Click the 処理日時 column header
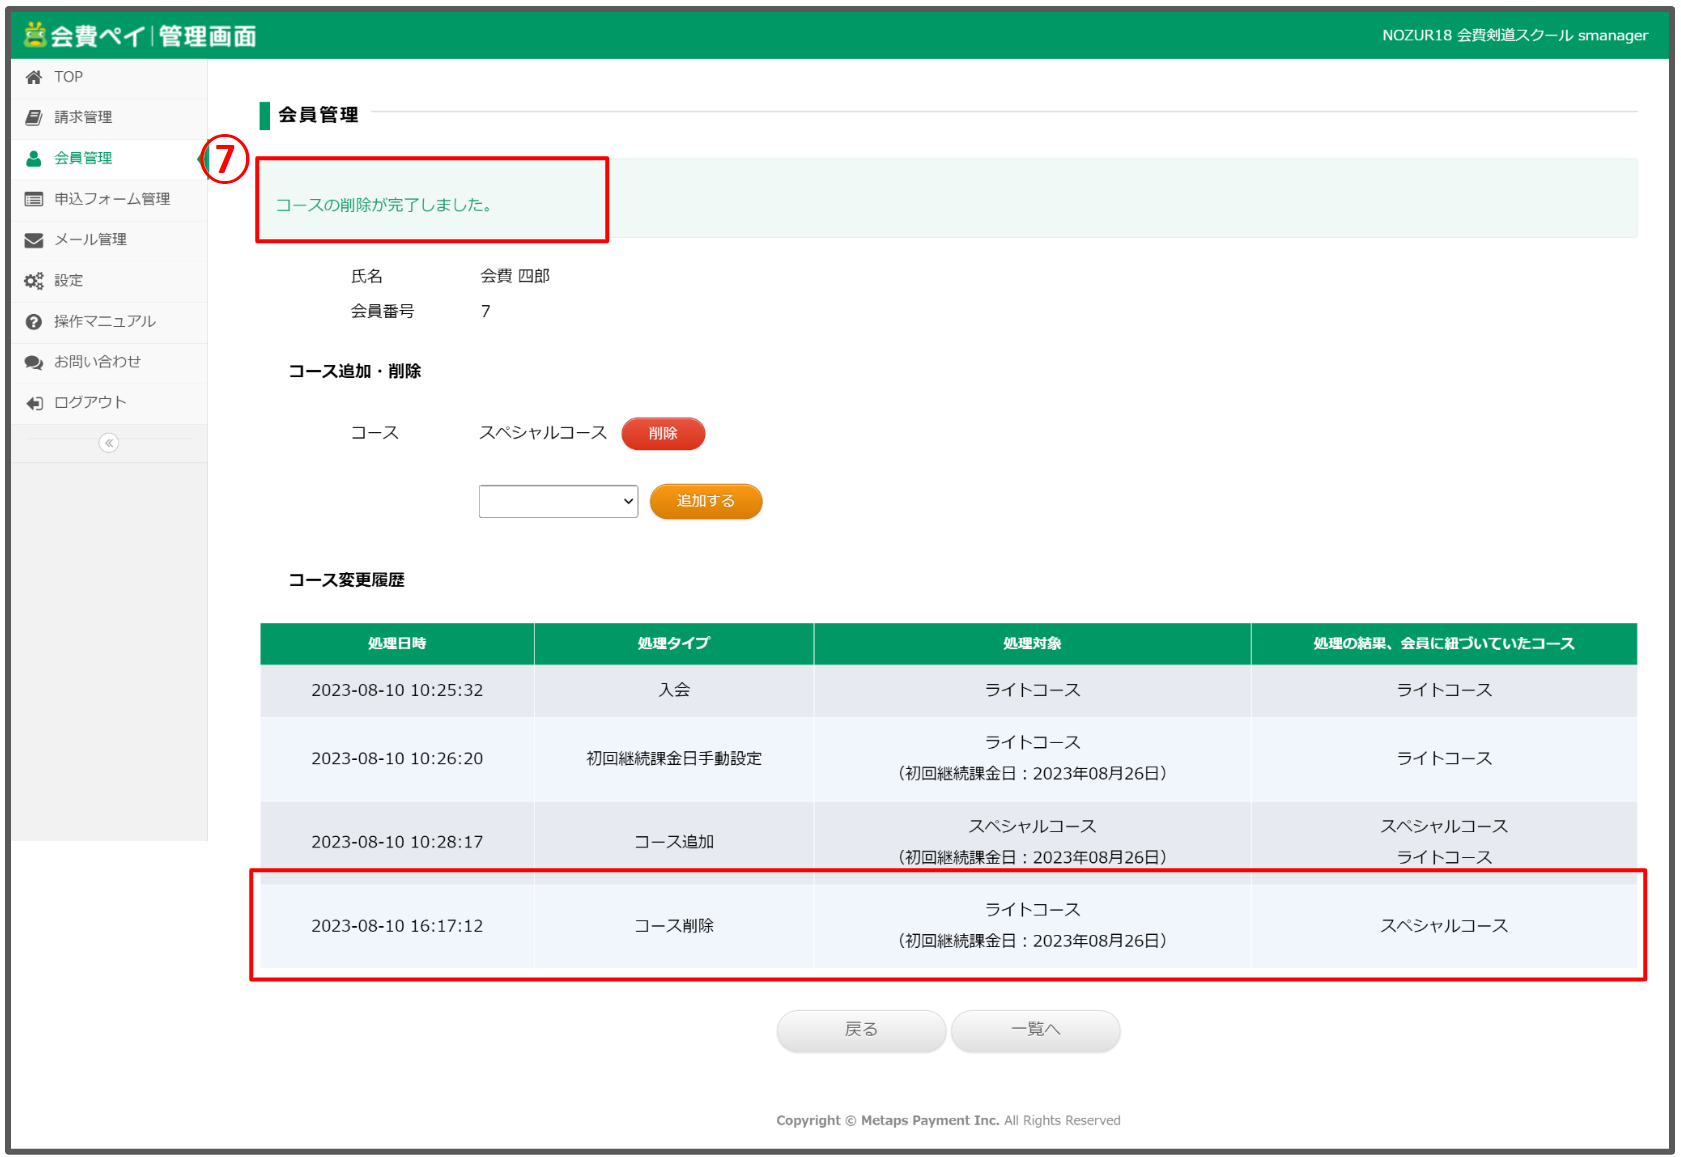Viewport: 1681px width, 1157px height. click(x=397, y=644)
